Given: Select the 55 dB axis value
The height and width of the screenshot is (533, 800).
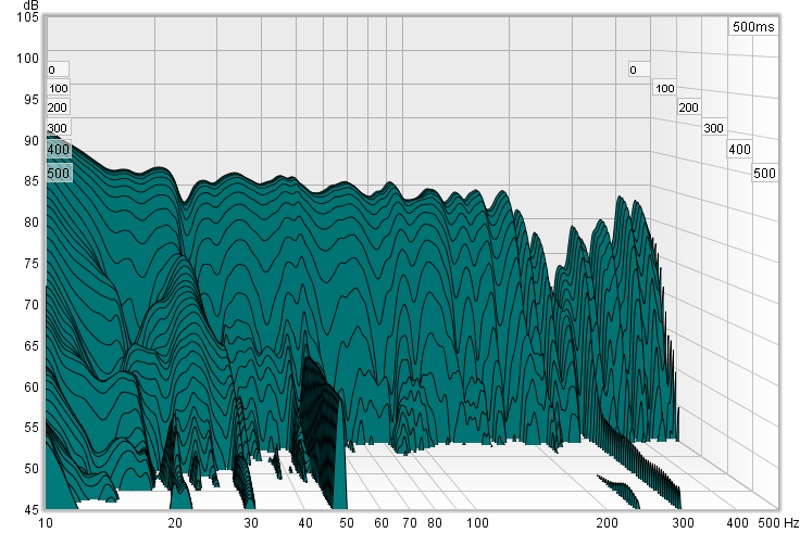Looking at the screenshot, I should point(31,427).
